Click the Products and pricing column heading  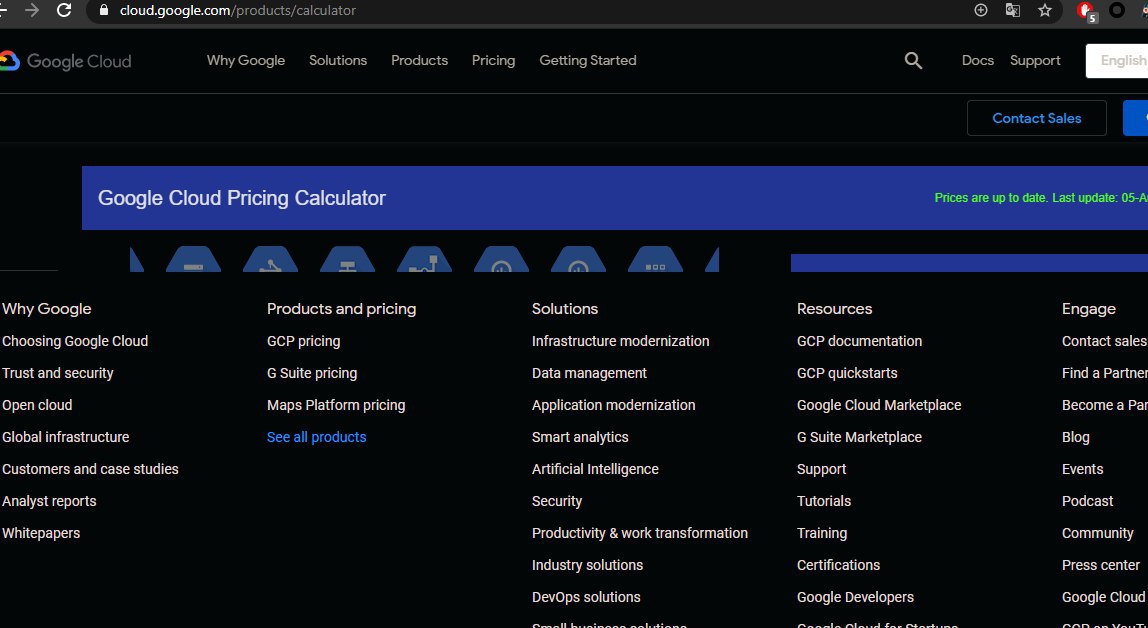click(341, 309)
